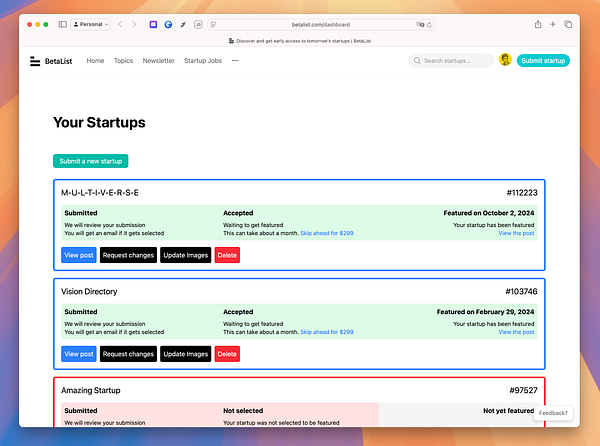Open the Topics nav item
This screenshot has height=446, width=600.
click(123, 61)
